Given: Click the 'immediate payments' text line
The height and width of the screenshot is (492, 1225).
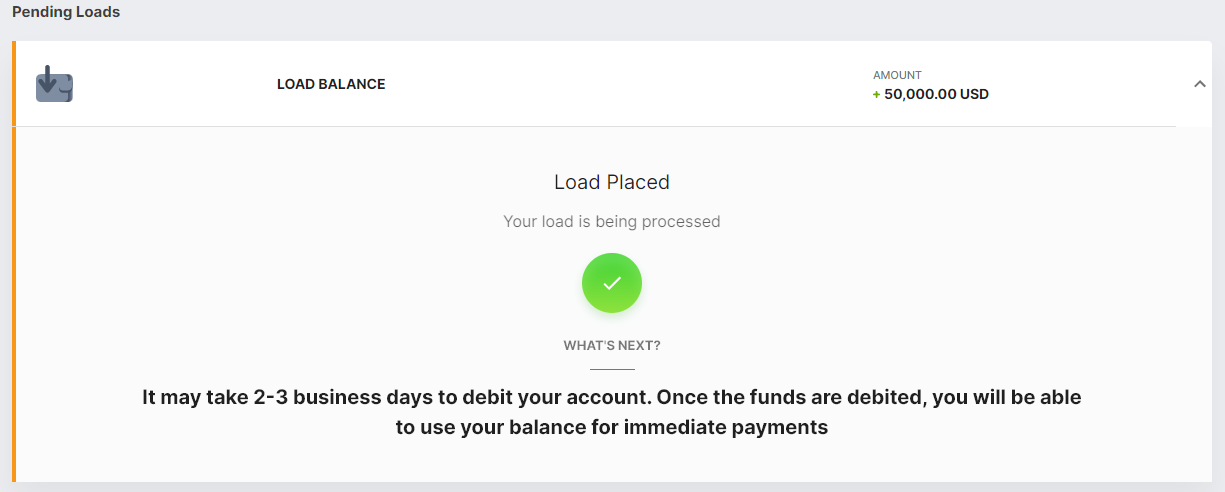Looking at the screenshot, I should point(612,427).
